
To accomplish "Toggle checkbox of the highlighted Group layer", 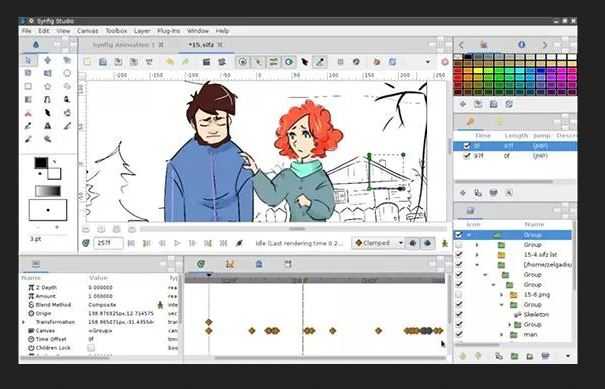I will point(459,235).
